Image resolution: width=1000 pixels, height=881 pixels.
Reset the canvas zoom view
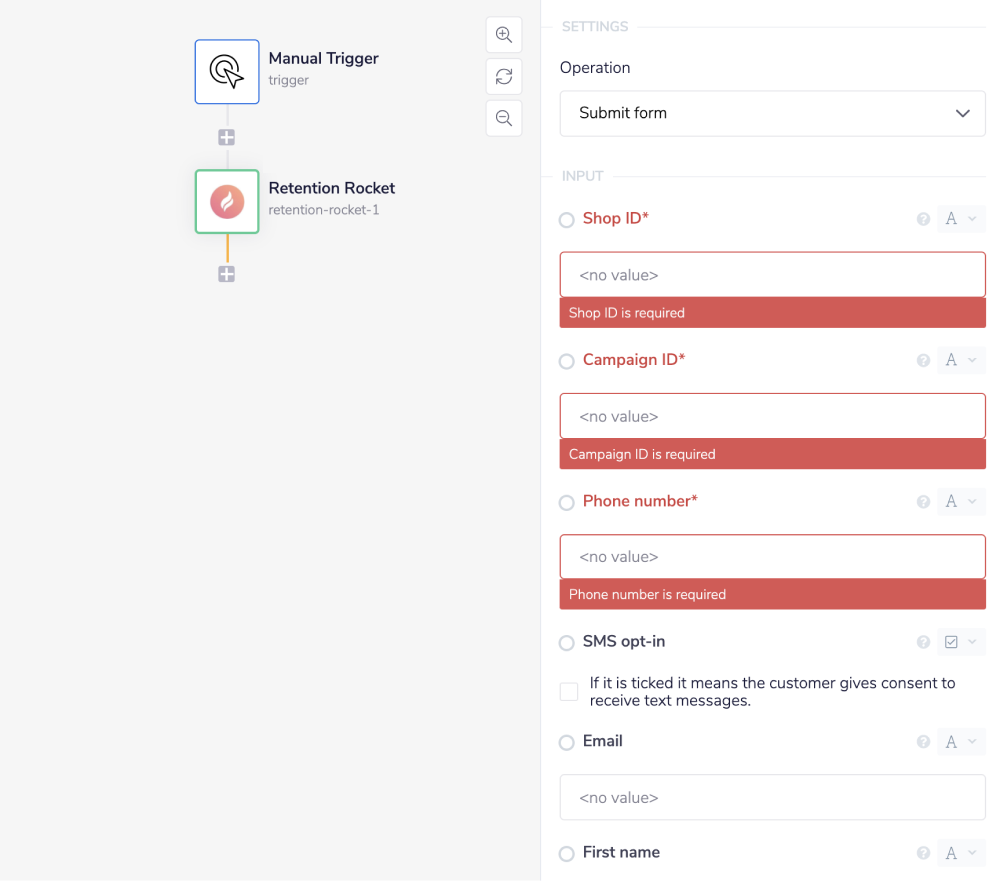point(503,76)
